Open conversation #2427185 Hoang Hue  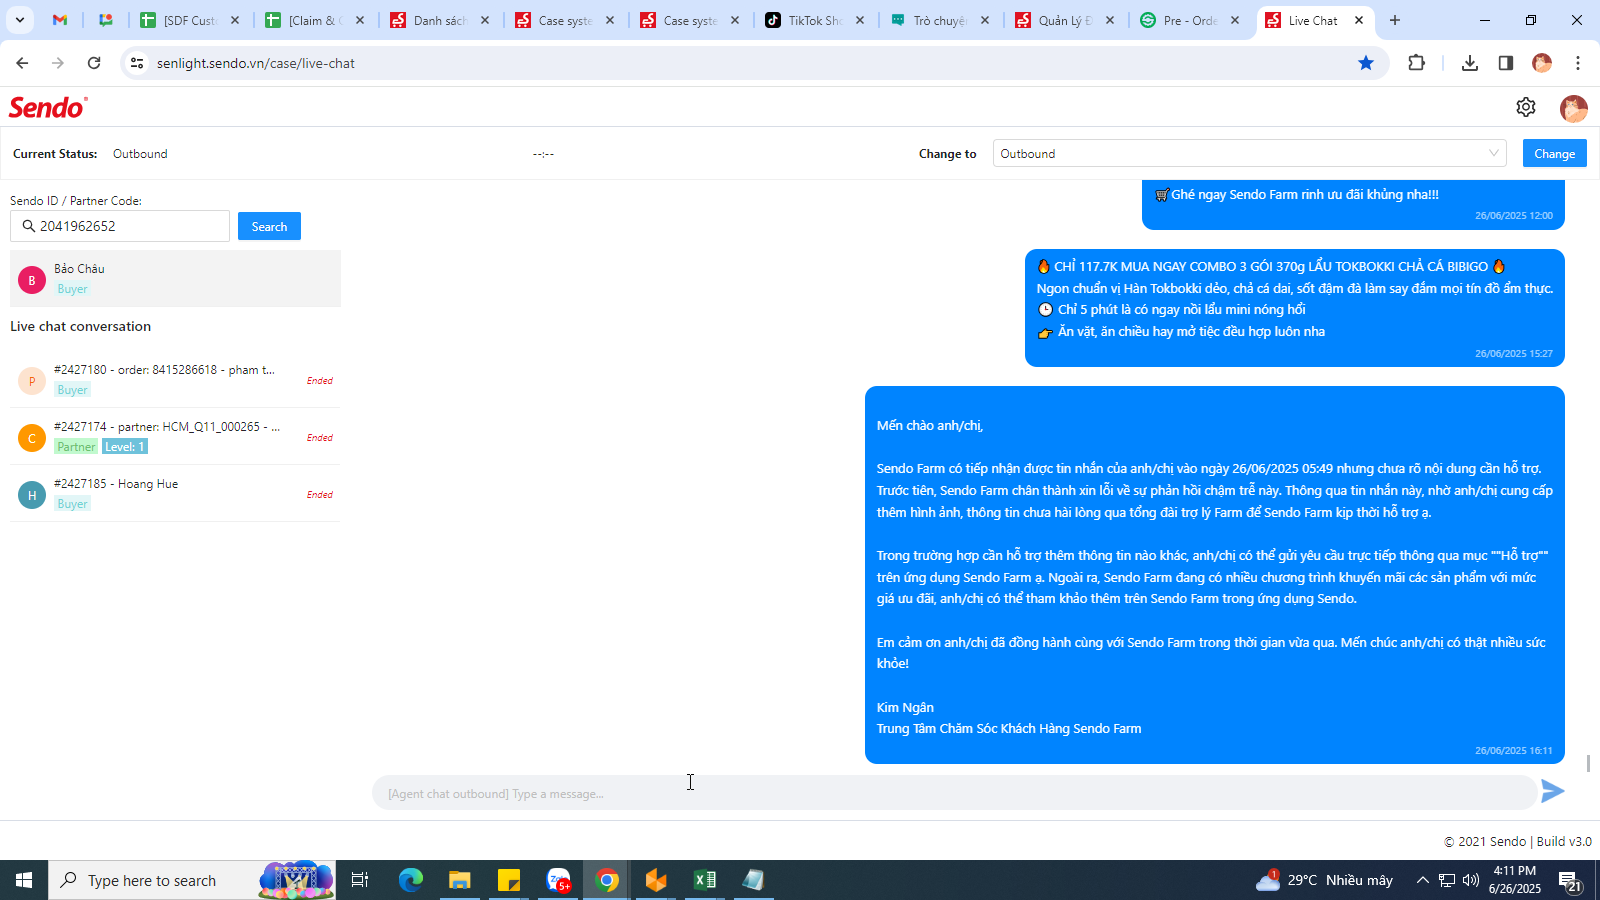tap(175, 494)
